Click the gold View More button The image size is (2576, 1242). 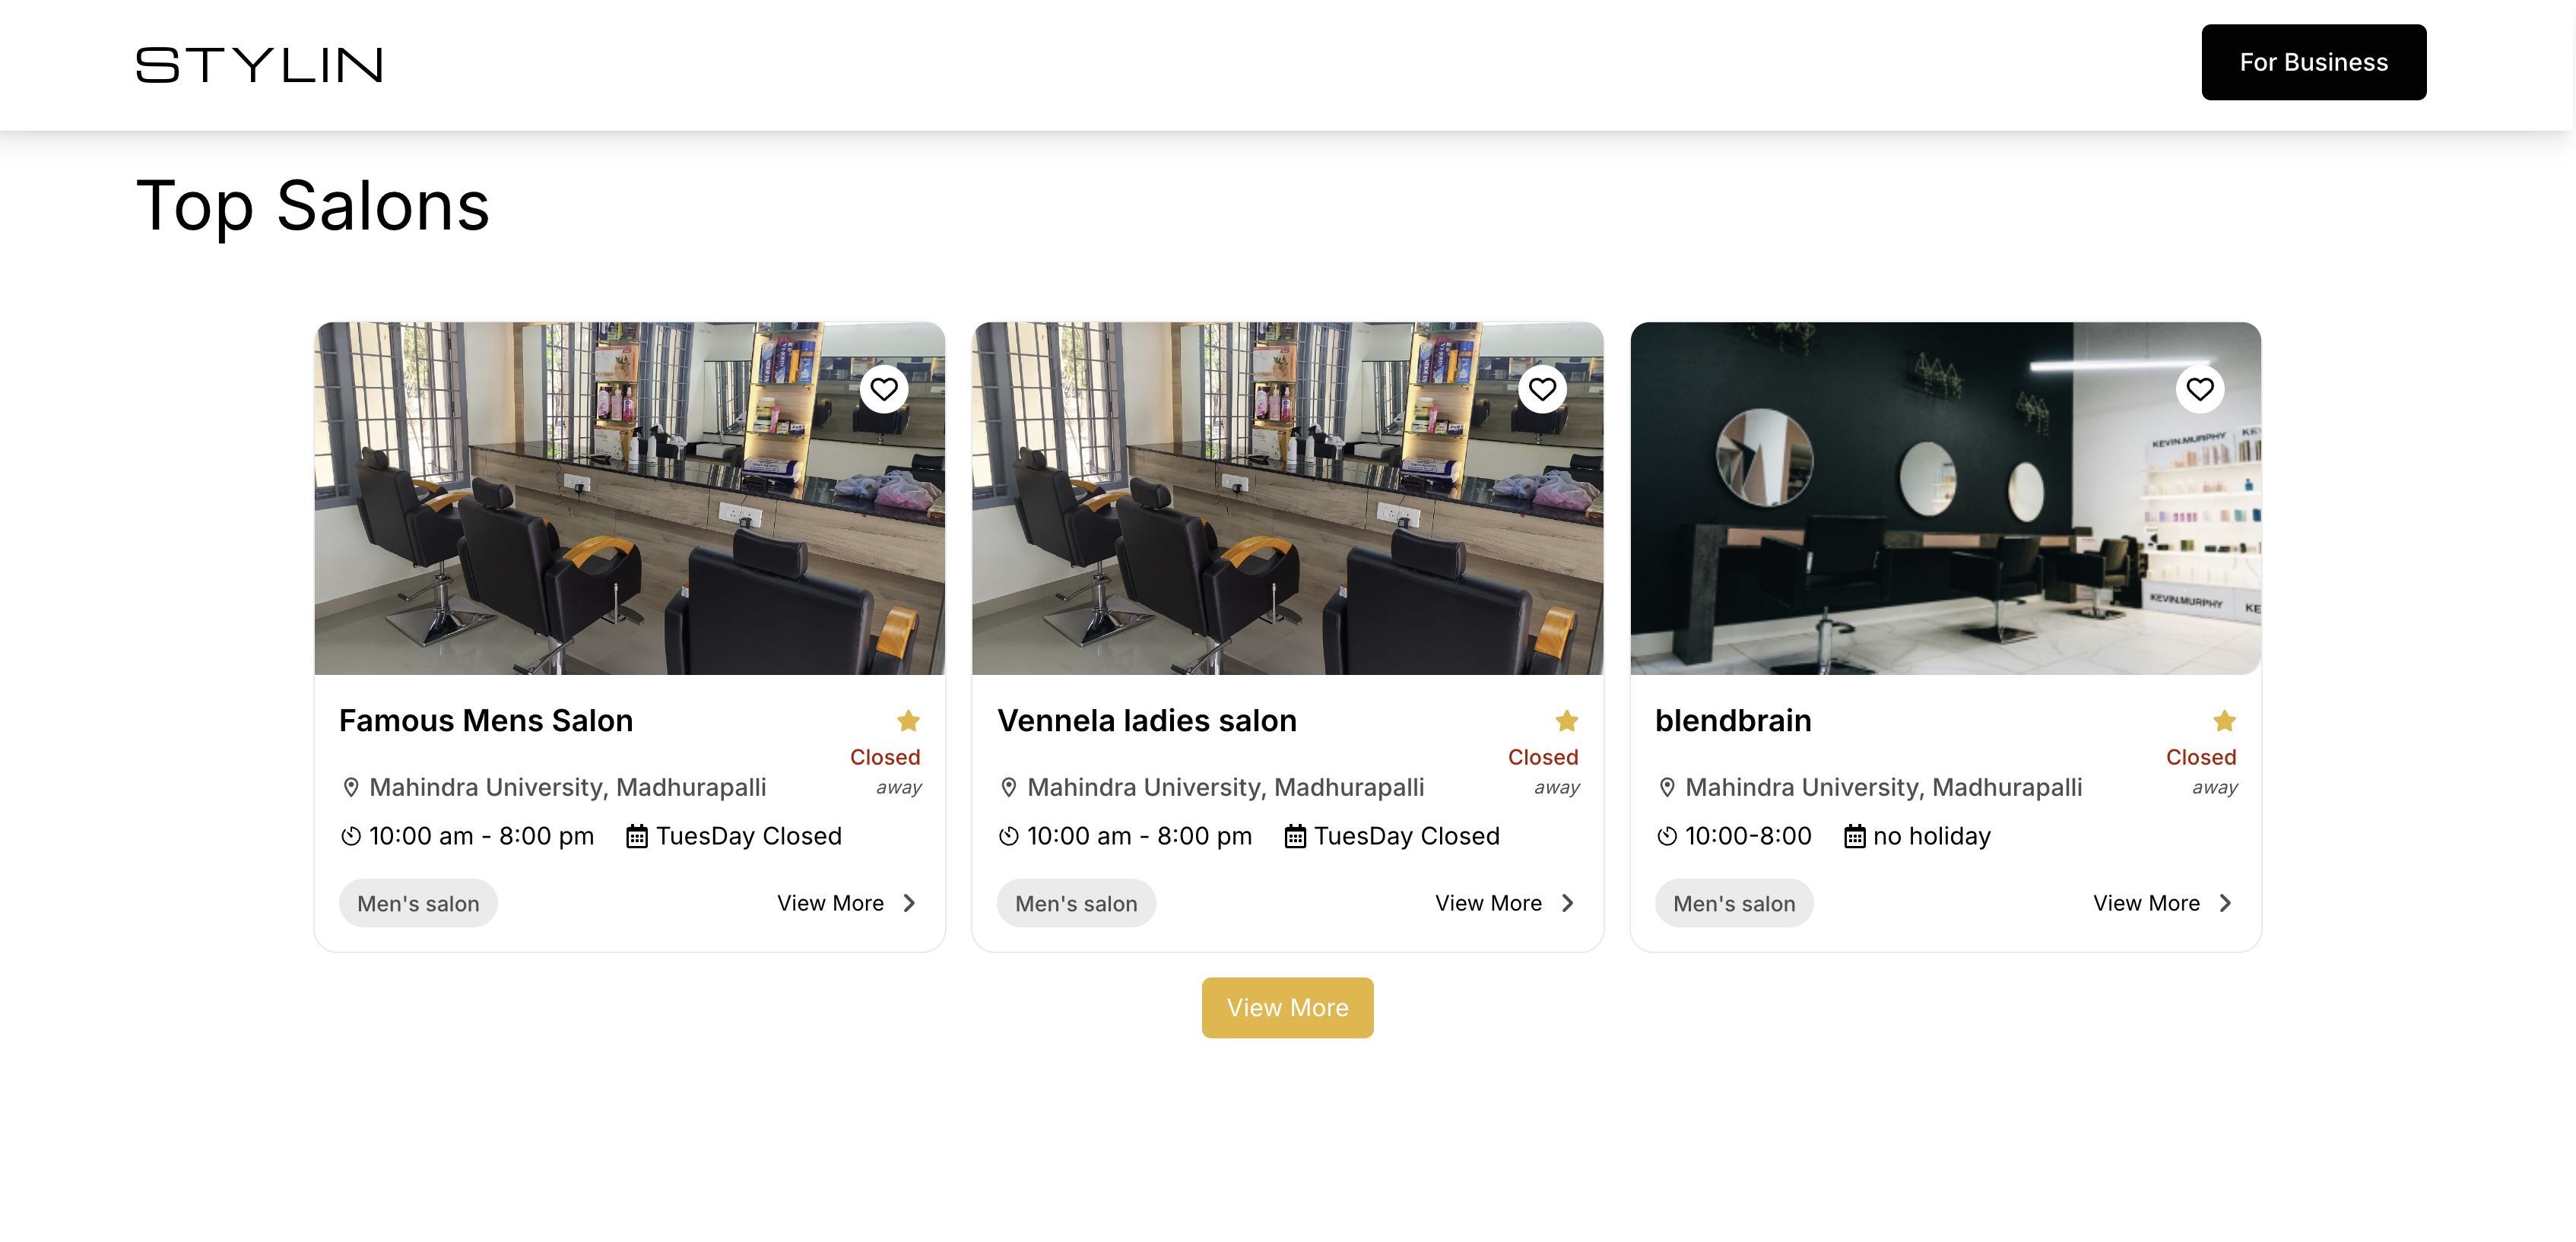(x=1287, y=1007)
